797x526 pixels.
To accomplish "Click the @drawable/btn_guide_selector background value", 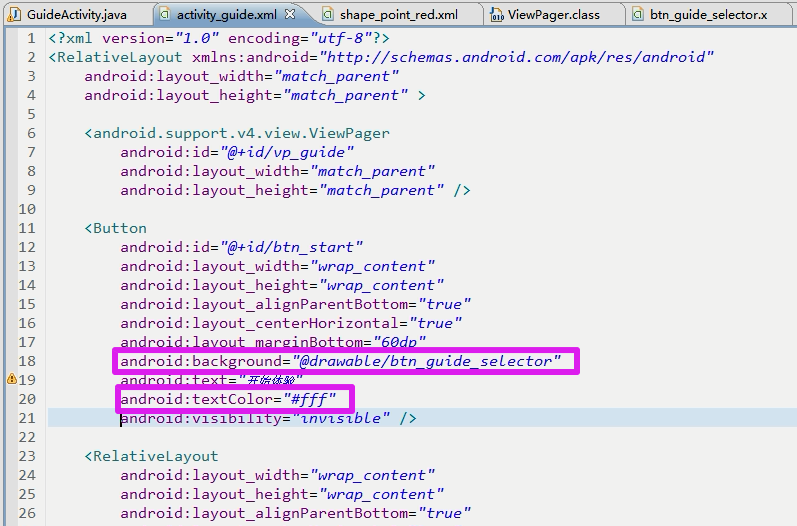I will [432, 361].
